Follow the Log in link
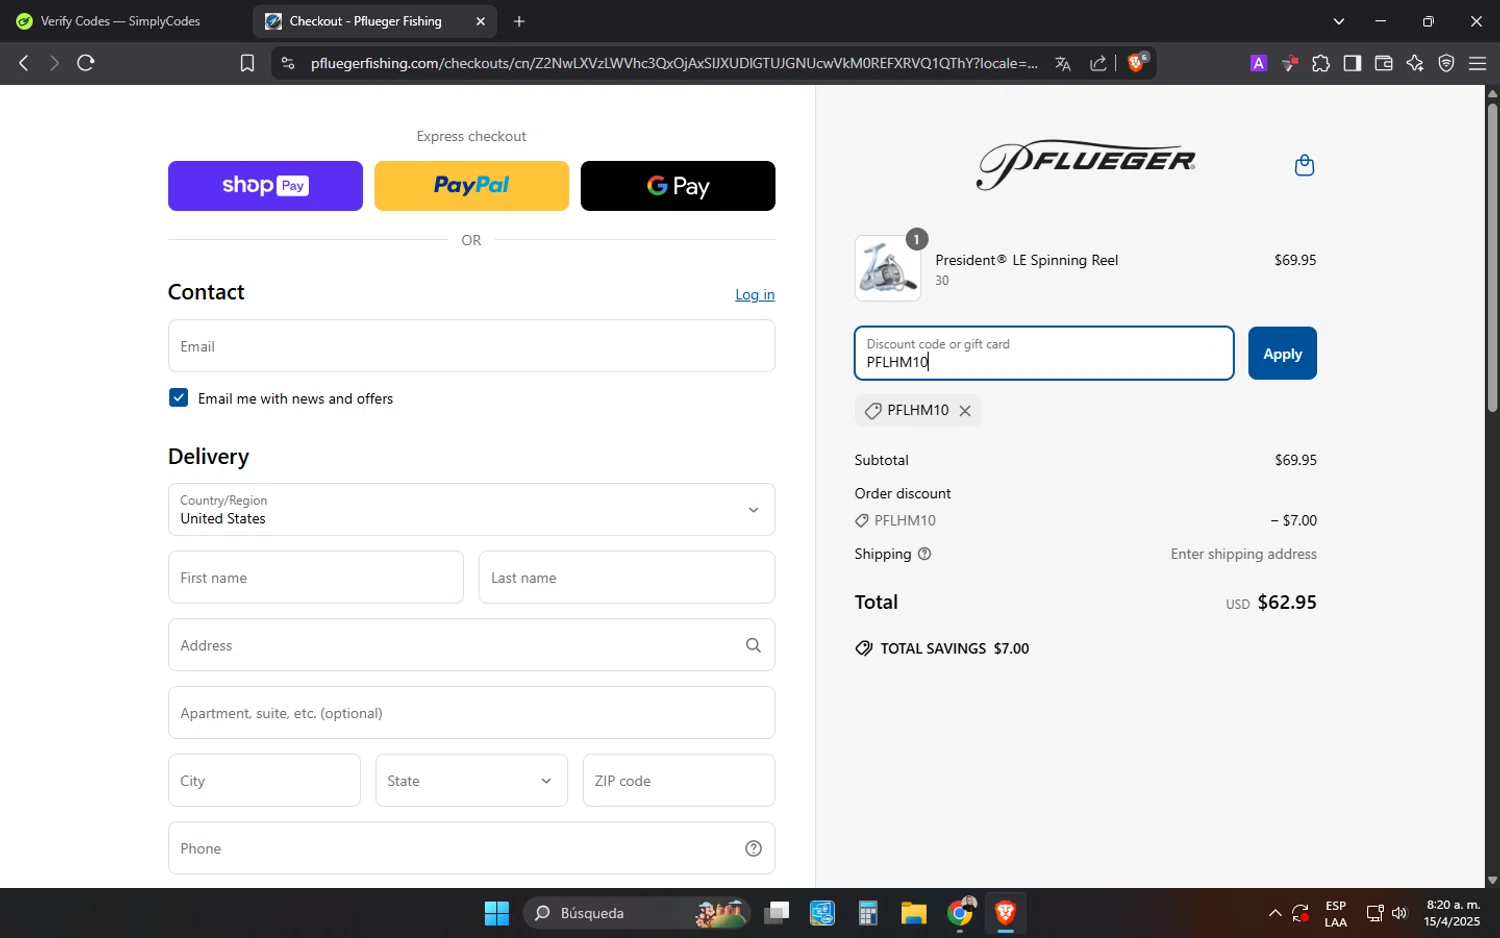This screenshot has height=938, width=1500. click(x=755, y=295)
